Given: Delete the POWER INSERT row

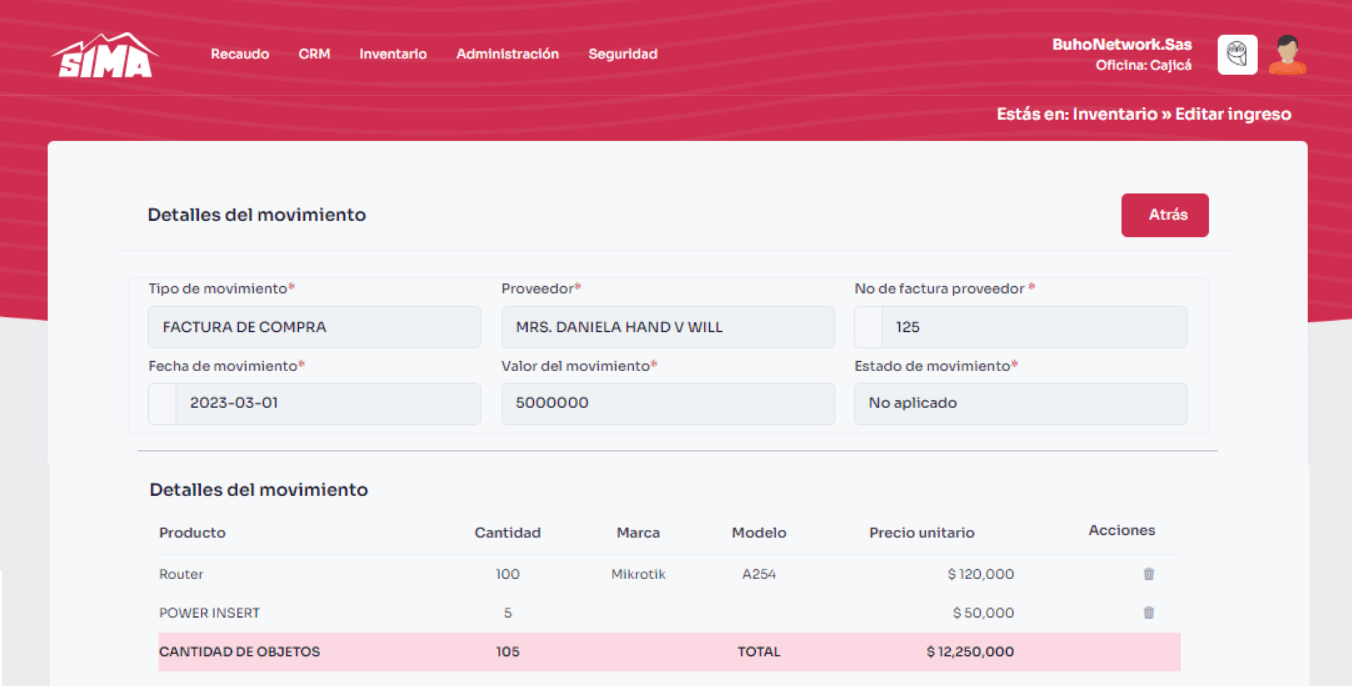Looking at the screenshot, I should point(1148,612).
